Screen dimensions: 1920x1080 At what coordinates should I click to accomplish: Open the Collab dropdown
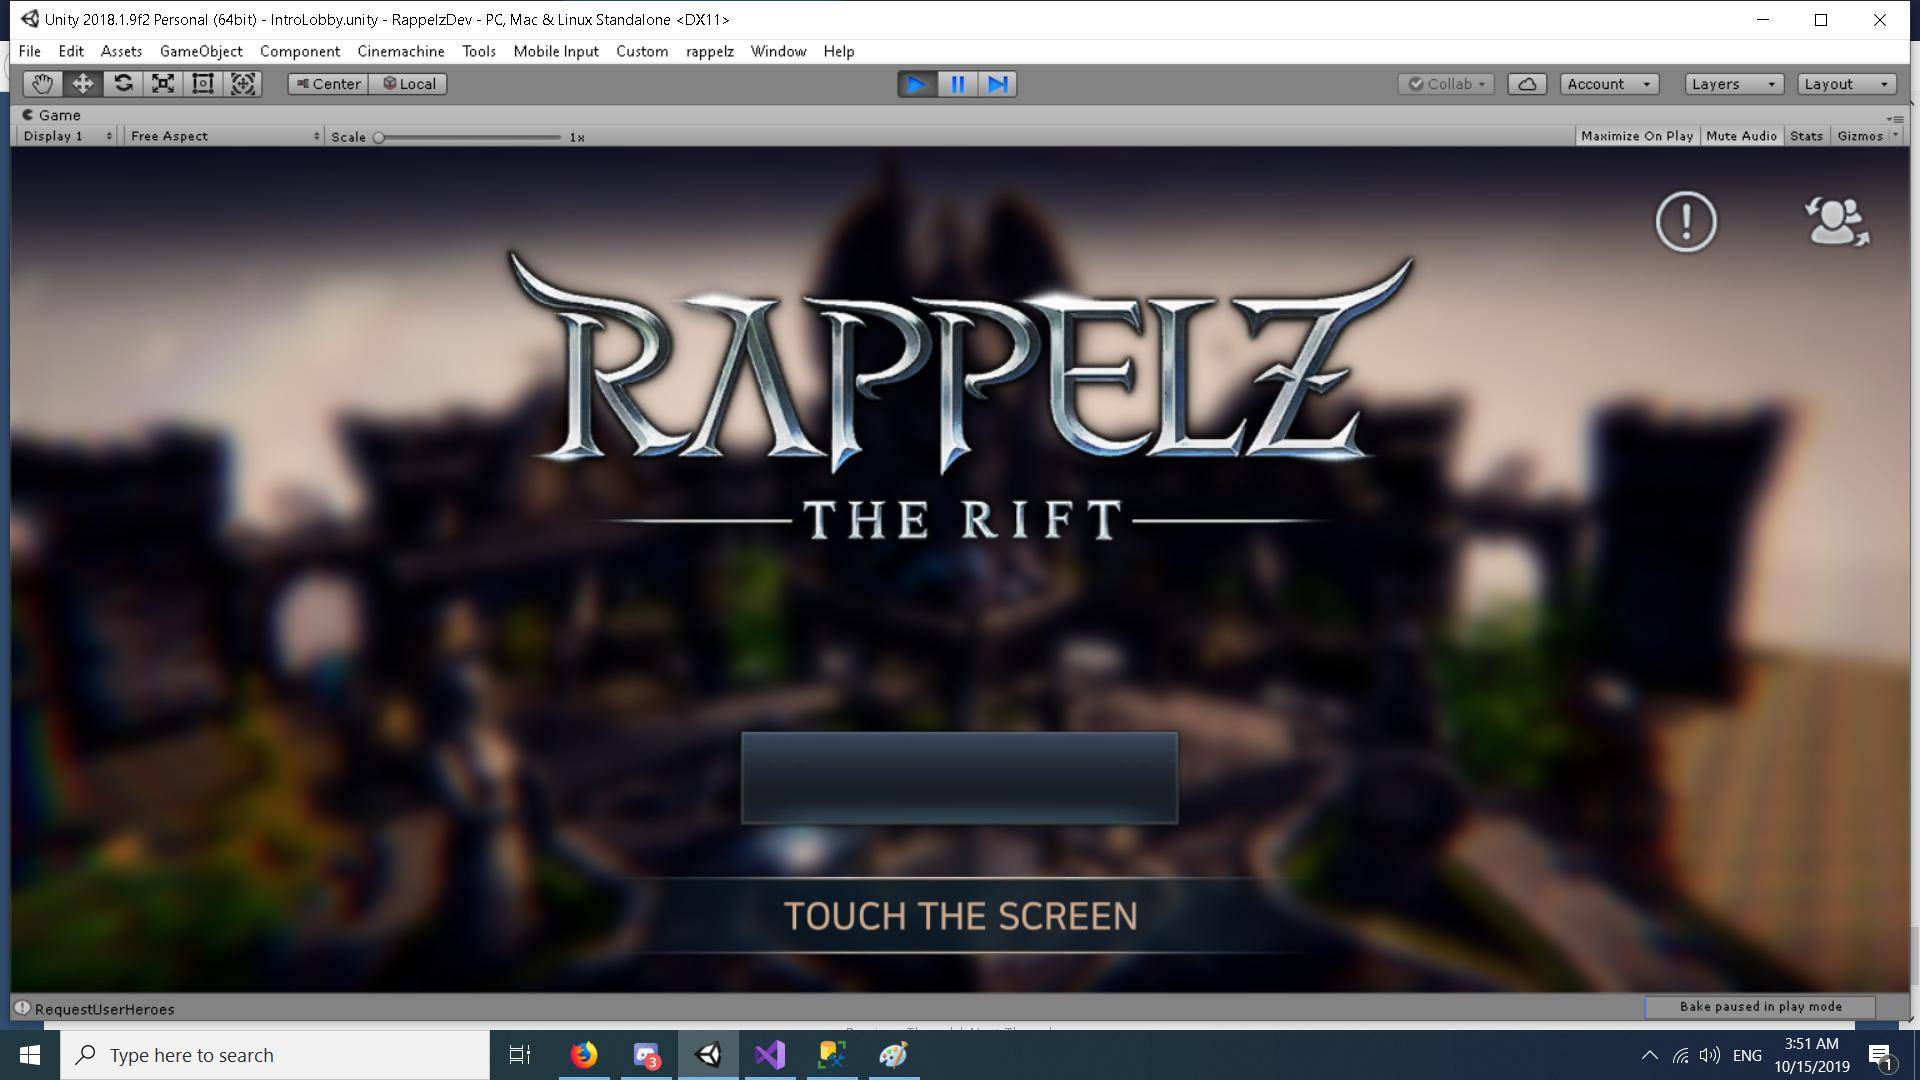click(x=1446, y=84)
